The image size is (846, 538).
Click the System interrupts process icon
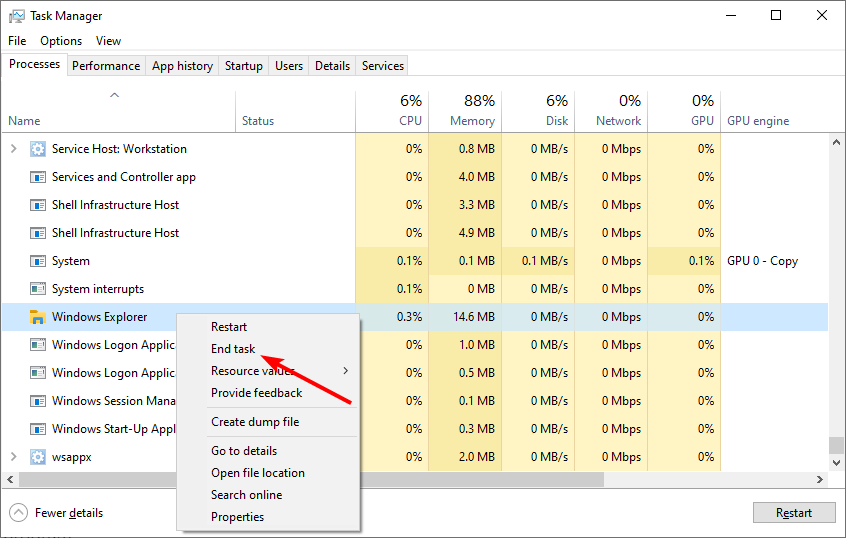[38, 289]
